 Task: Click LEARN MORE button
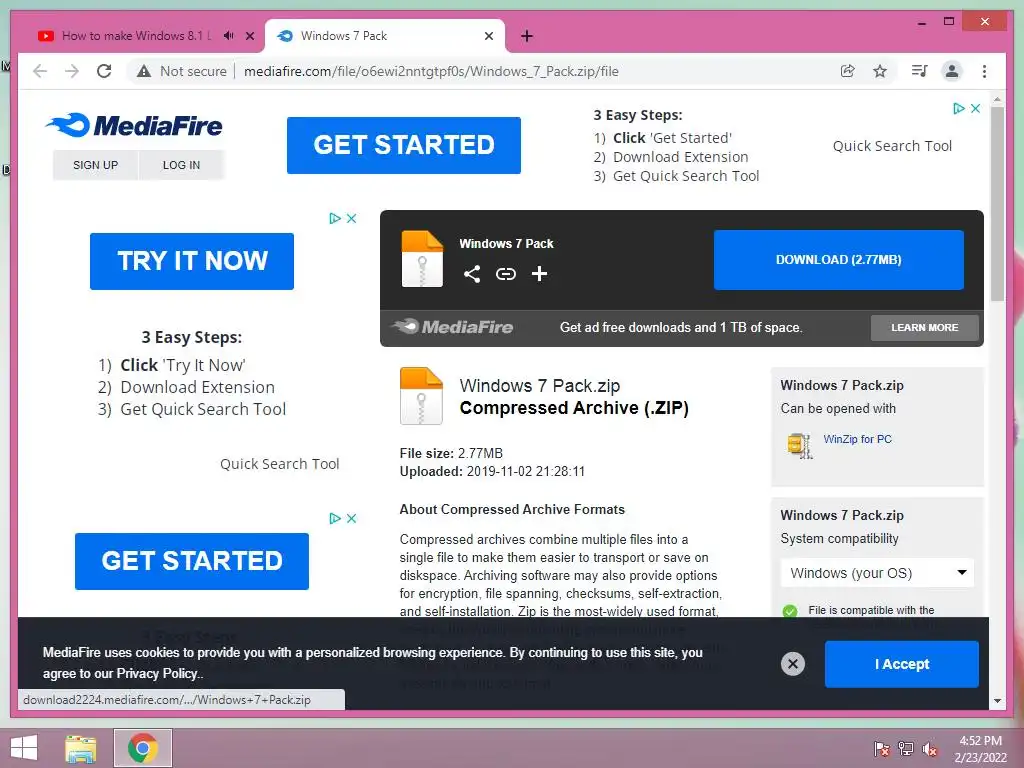coord(925,327)
